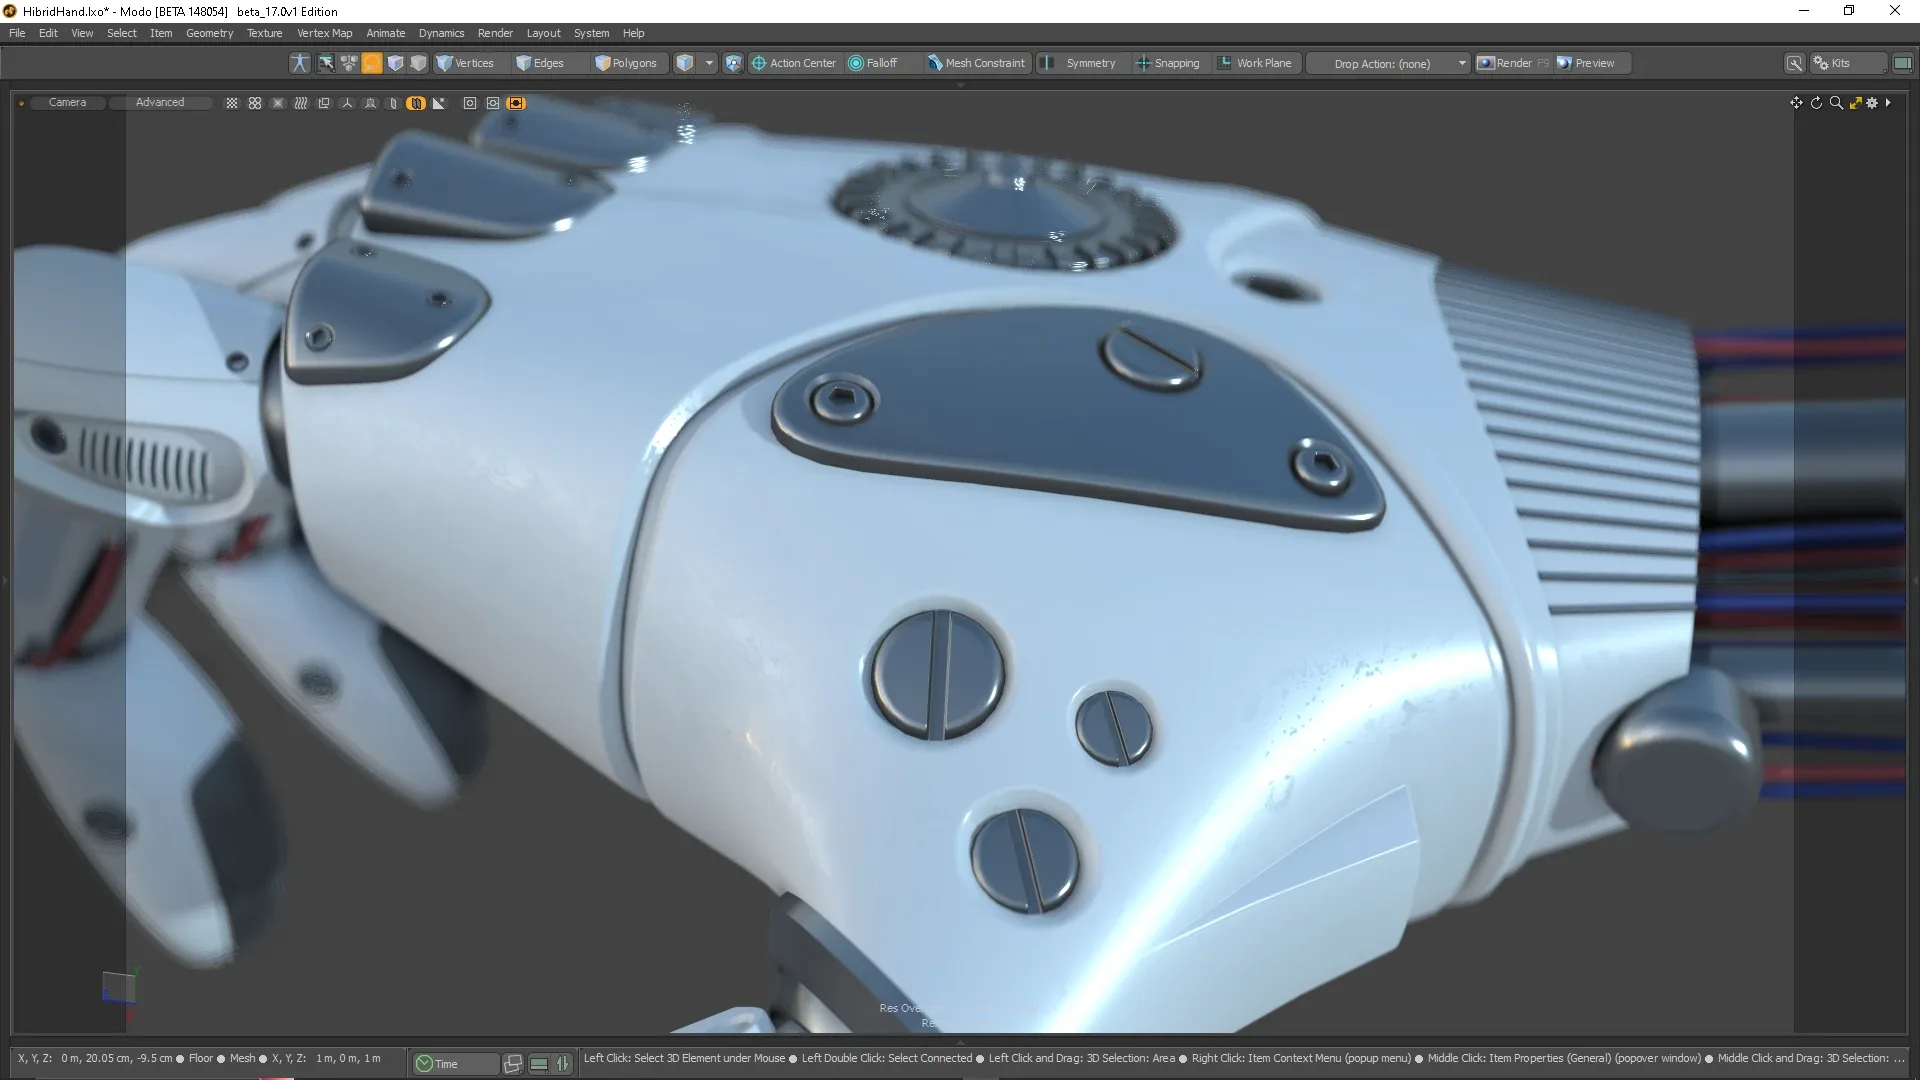Image resolution: width=1920 pixels, height=1080 pixels.
Task: Open the viewport settings gear
Action: 1873,103
